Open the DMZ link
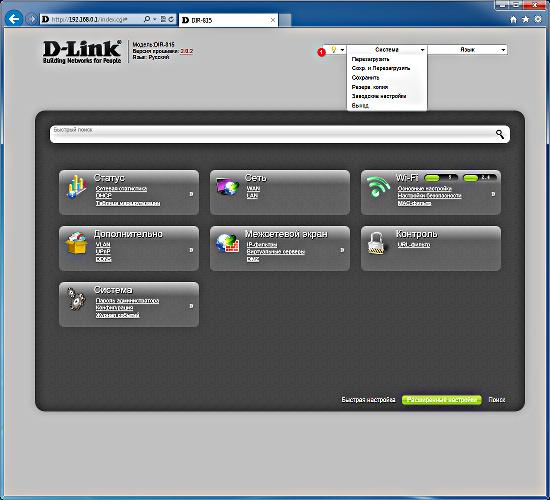 coord(253,259)
